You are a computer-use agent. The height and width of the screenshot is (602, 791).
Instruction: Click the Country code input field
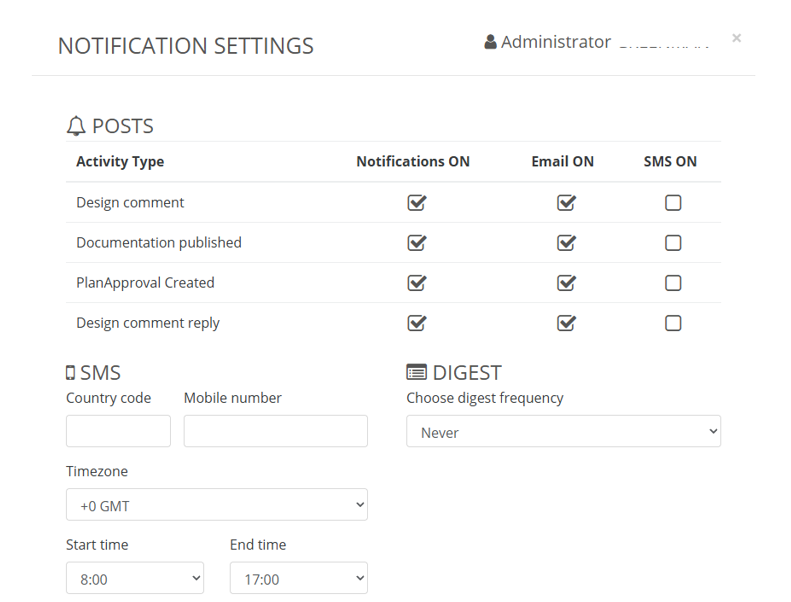[118, 431]
